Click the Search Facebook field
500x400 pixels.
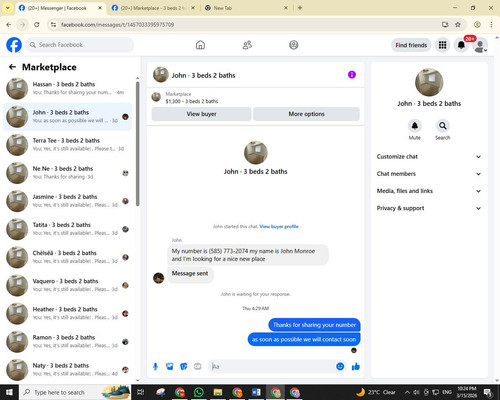pyautogui.click(x=80, y=45)
